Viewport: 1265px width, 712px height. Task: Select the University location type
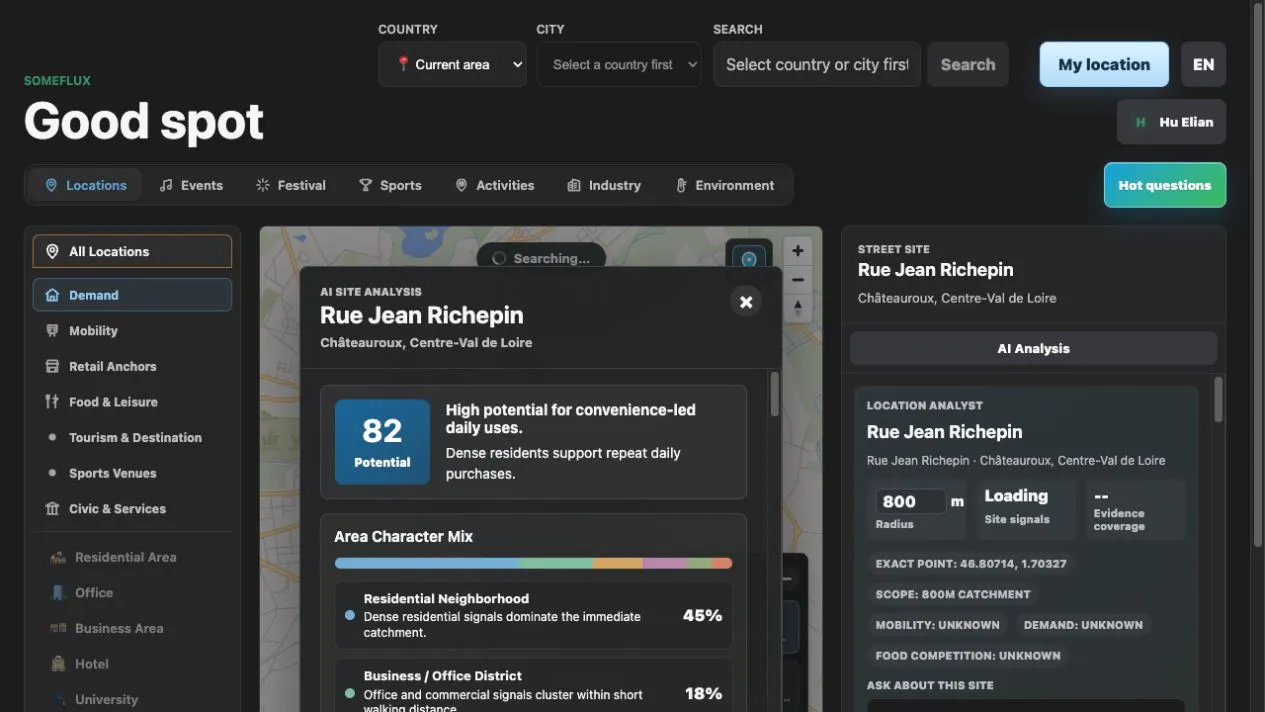point(132,699)
